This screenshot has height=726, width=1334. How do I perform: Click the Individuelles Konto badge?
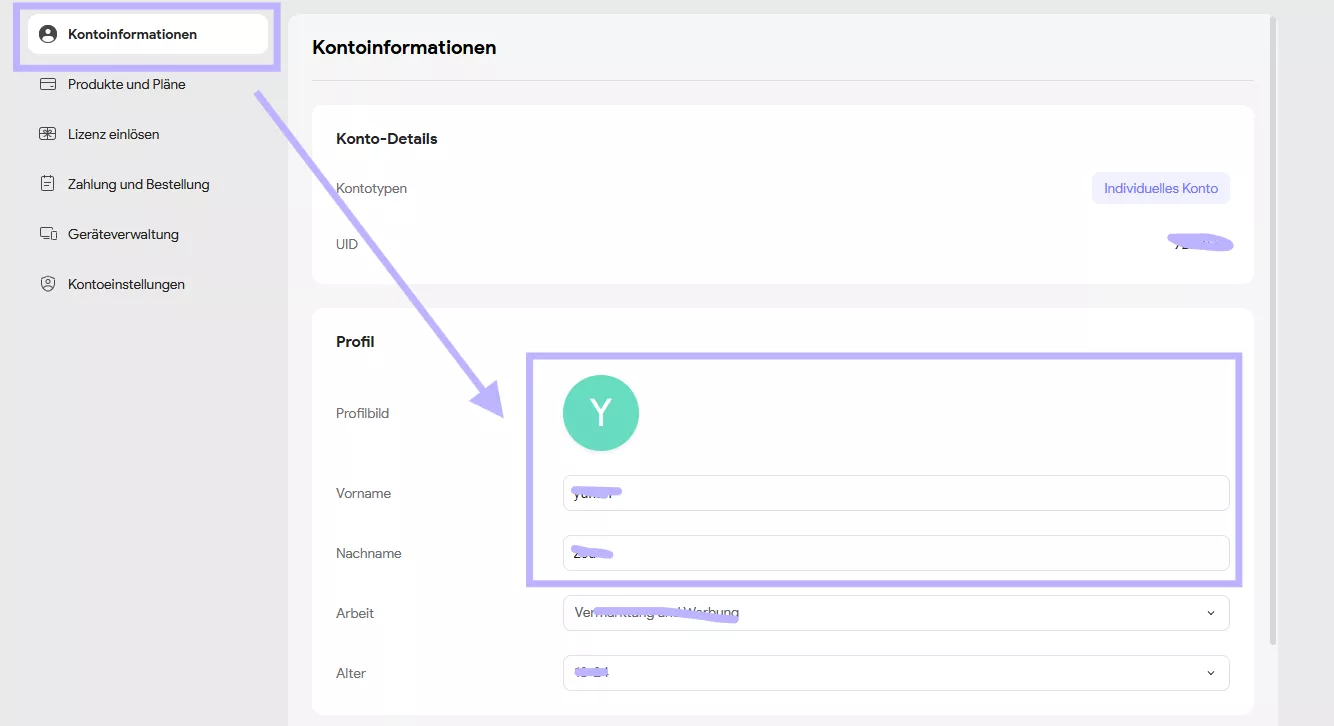click(1160, 188)
